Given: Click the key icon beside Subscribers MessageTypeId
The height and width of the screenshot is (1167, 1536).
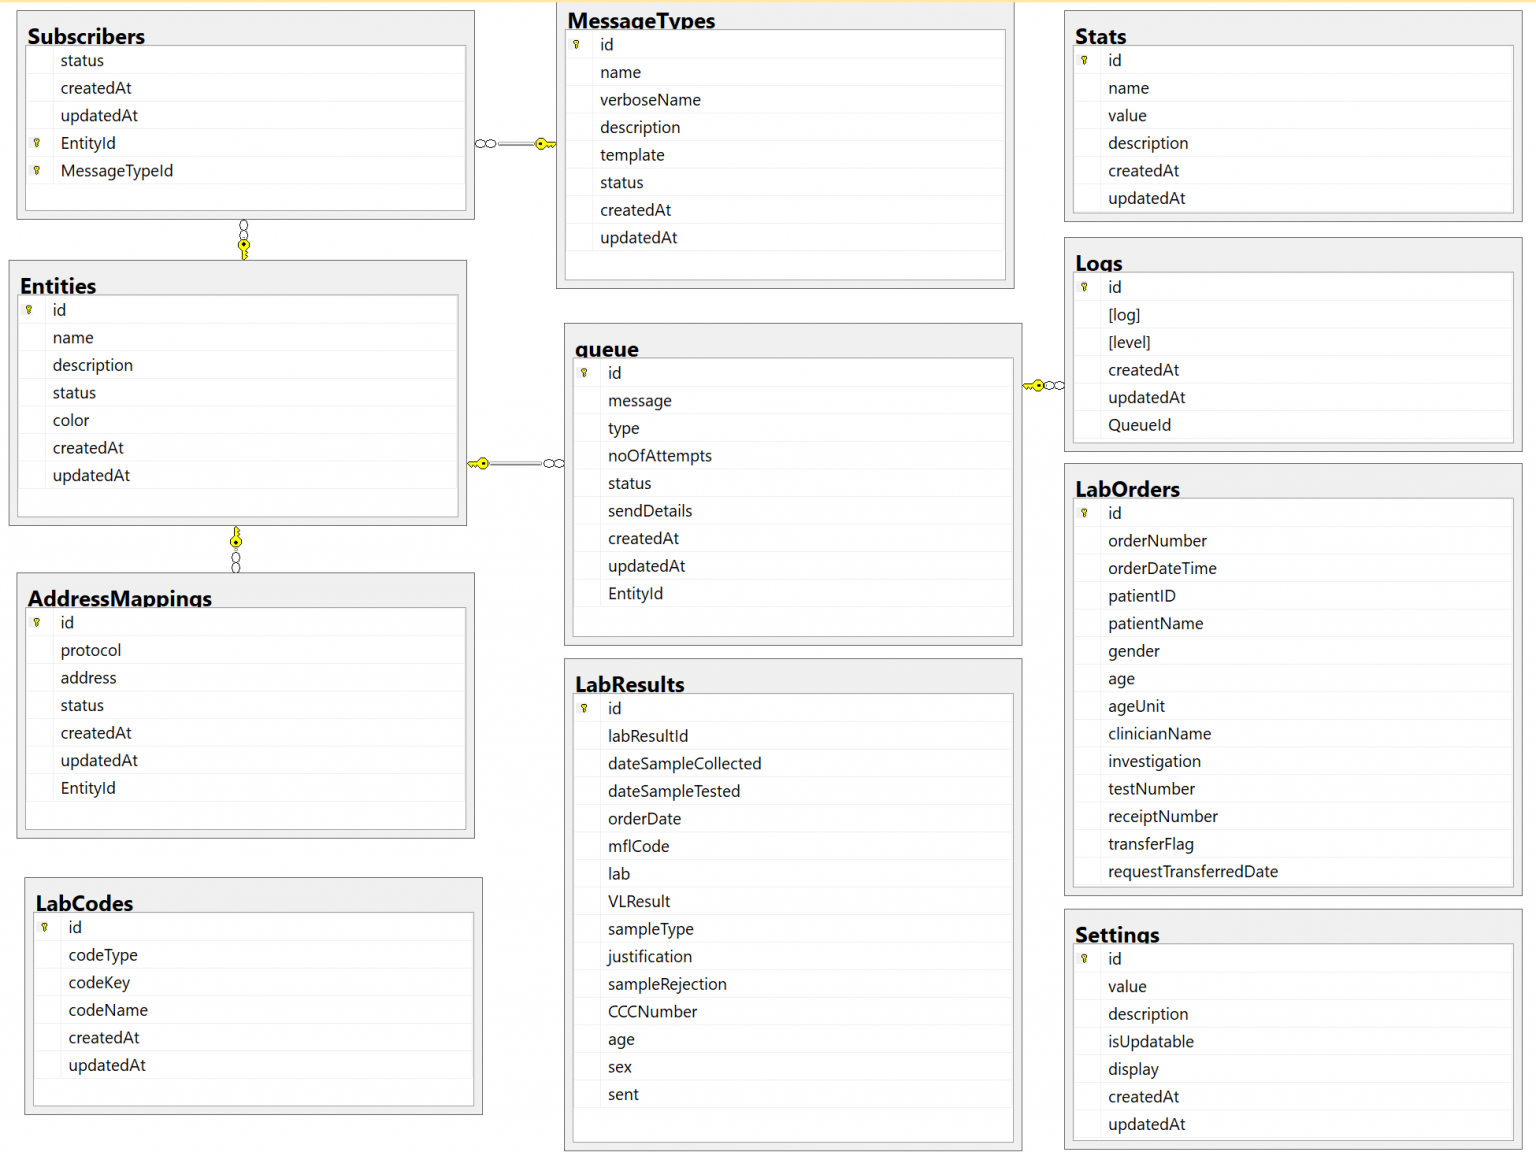Looking at the screenshot, I should click(37, 171).
